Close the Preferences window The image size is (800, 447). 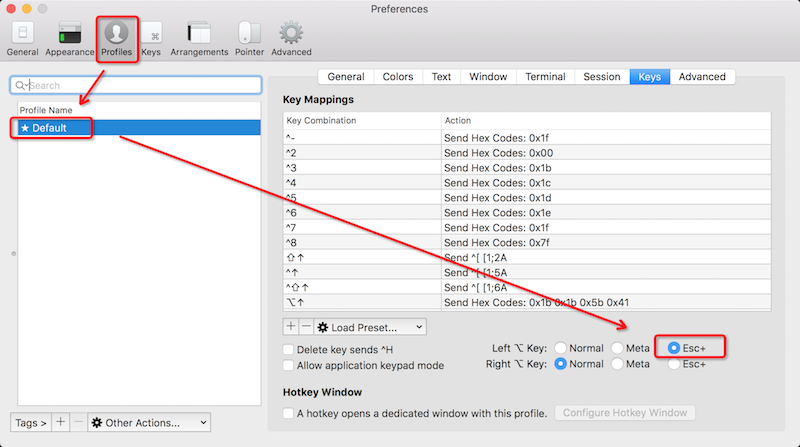tap(11, 8)
